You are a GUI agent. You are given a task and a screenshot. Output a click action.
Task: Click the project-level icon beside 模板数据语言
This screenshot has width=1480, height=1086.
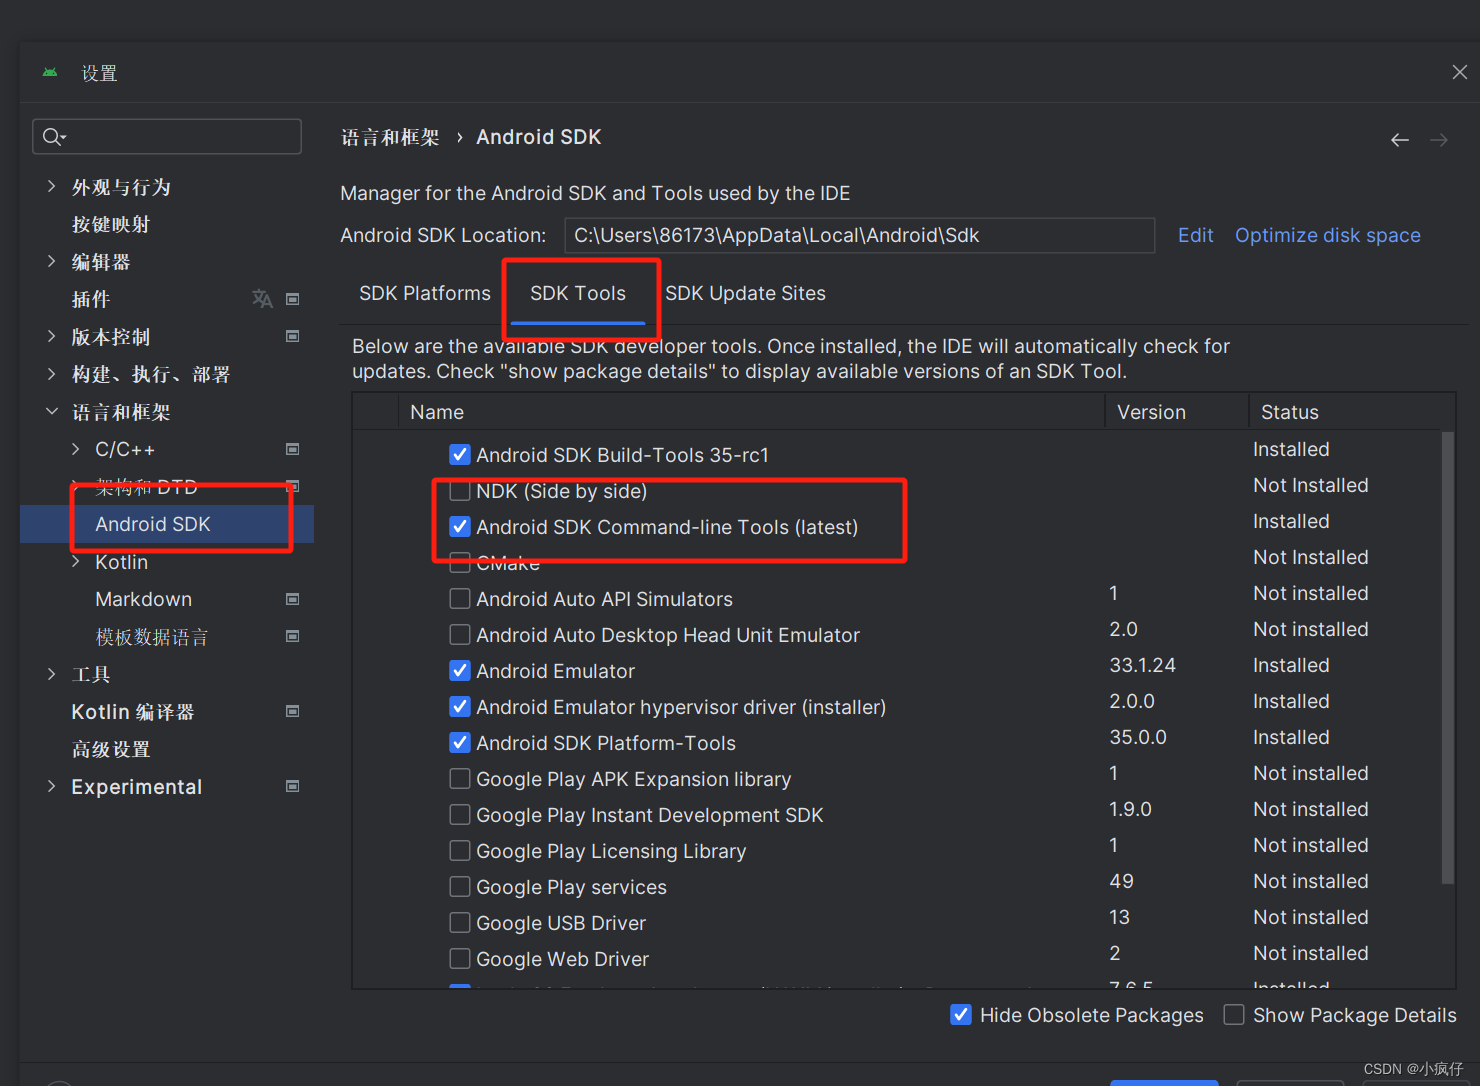293,636
